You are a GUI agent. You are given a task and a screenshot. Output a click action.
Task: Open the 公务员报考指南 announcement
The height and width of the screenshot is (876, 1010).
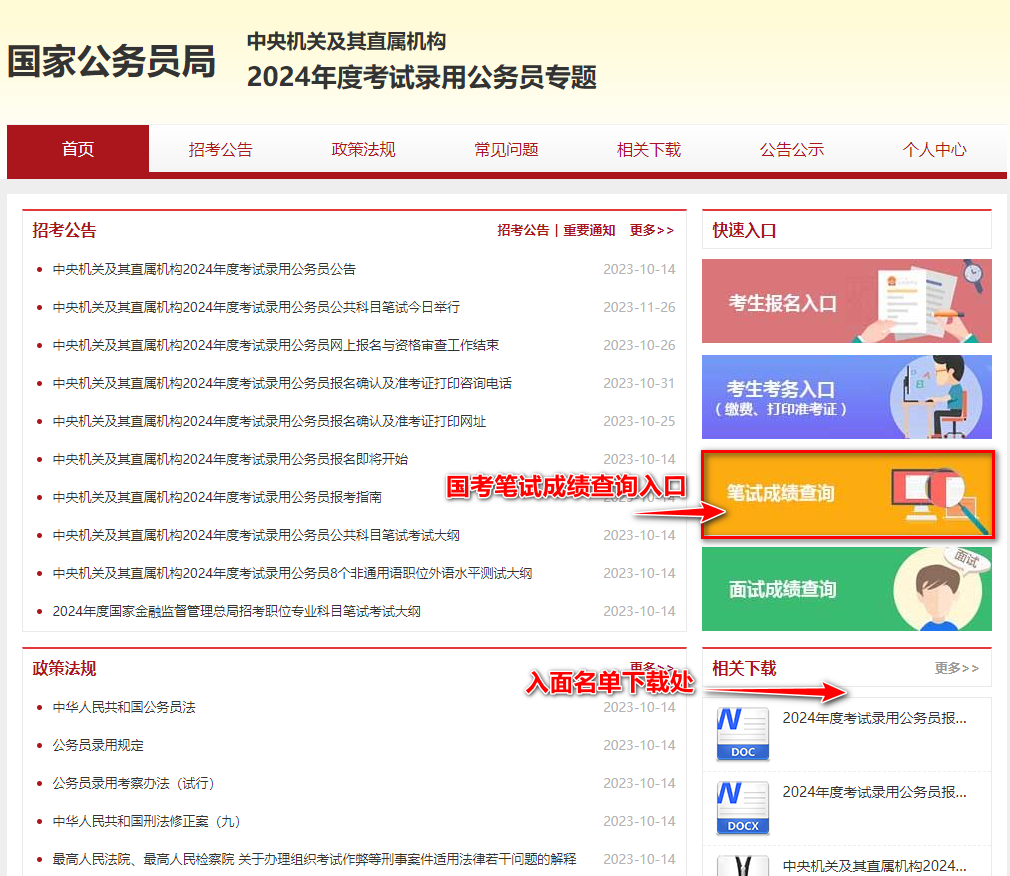tap(217, 497)
